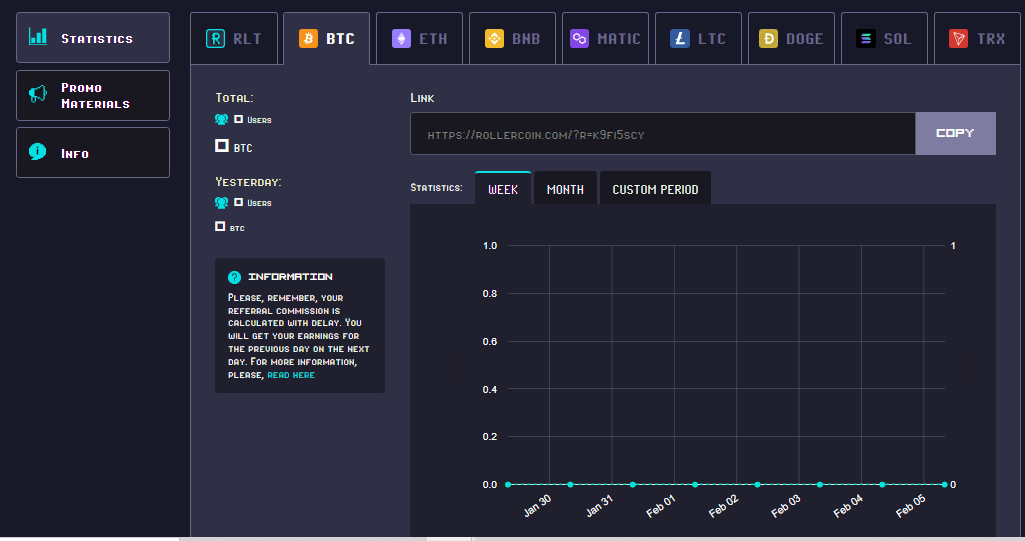Switch to the DOGE currency tab

(791, 39)
